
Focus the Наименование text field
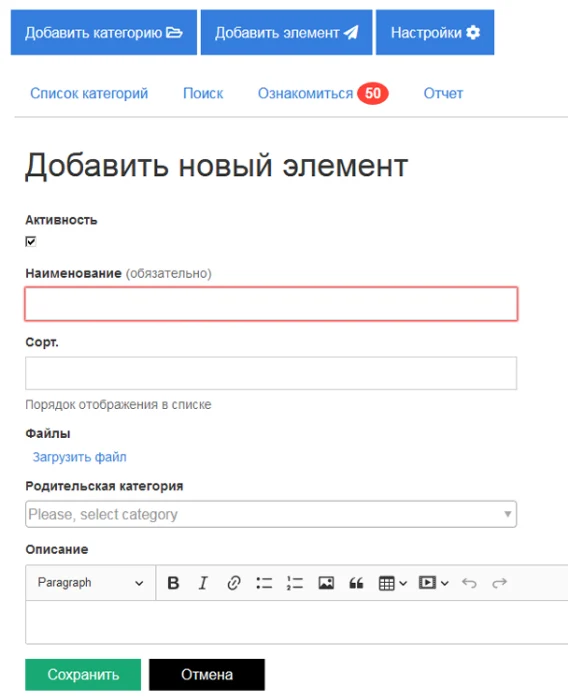coord(271,304)
